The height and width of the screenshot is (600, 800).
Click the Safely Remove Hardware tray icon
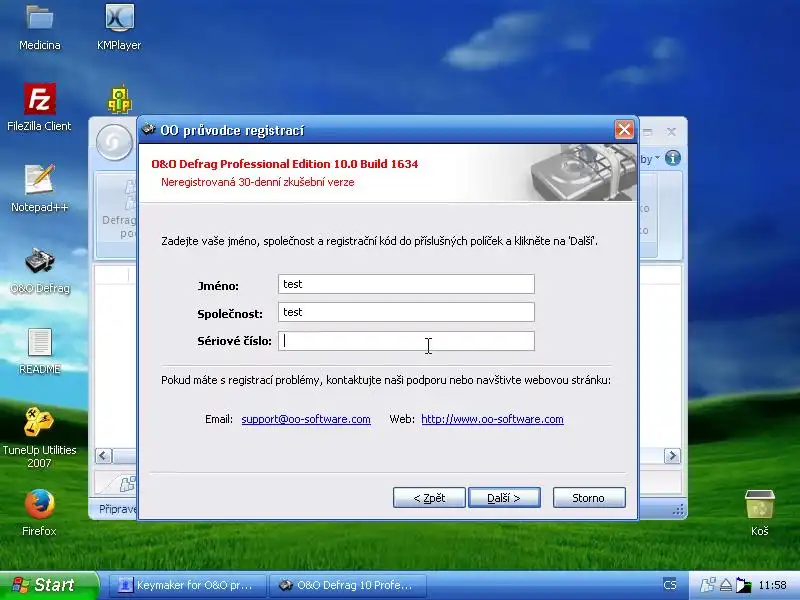click(726, 586)
